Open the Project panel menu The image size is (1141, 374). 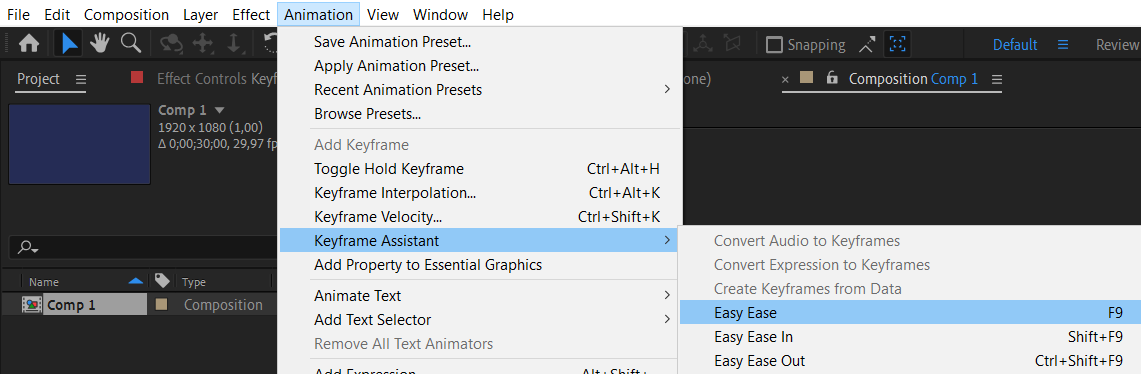pos(81,79)
